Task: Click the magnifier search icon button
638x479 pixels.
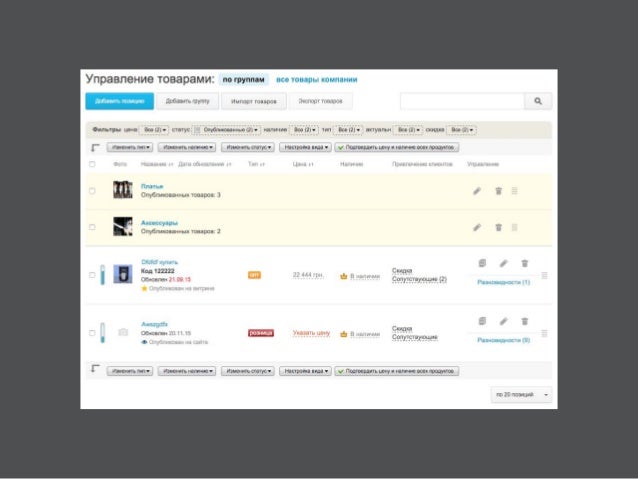Action: [538, 101]
